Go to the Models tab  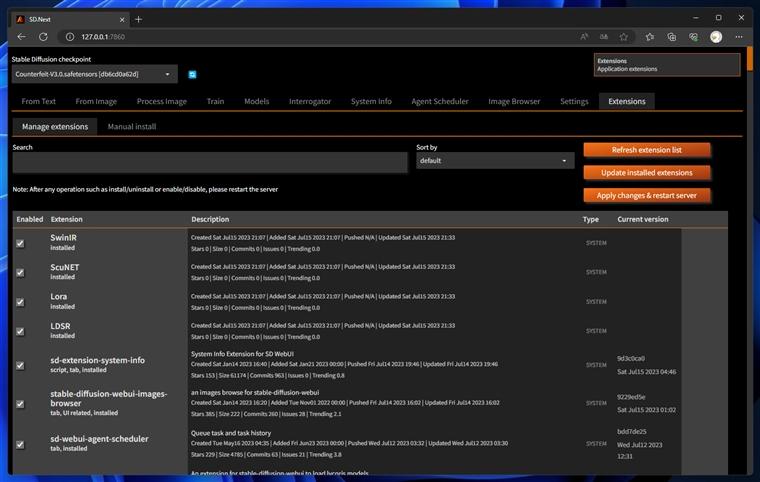pos(256,101)
